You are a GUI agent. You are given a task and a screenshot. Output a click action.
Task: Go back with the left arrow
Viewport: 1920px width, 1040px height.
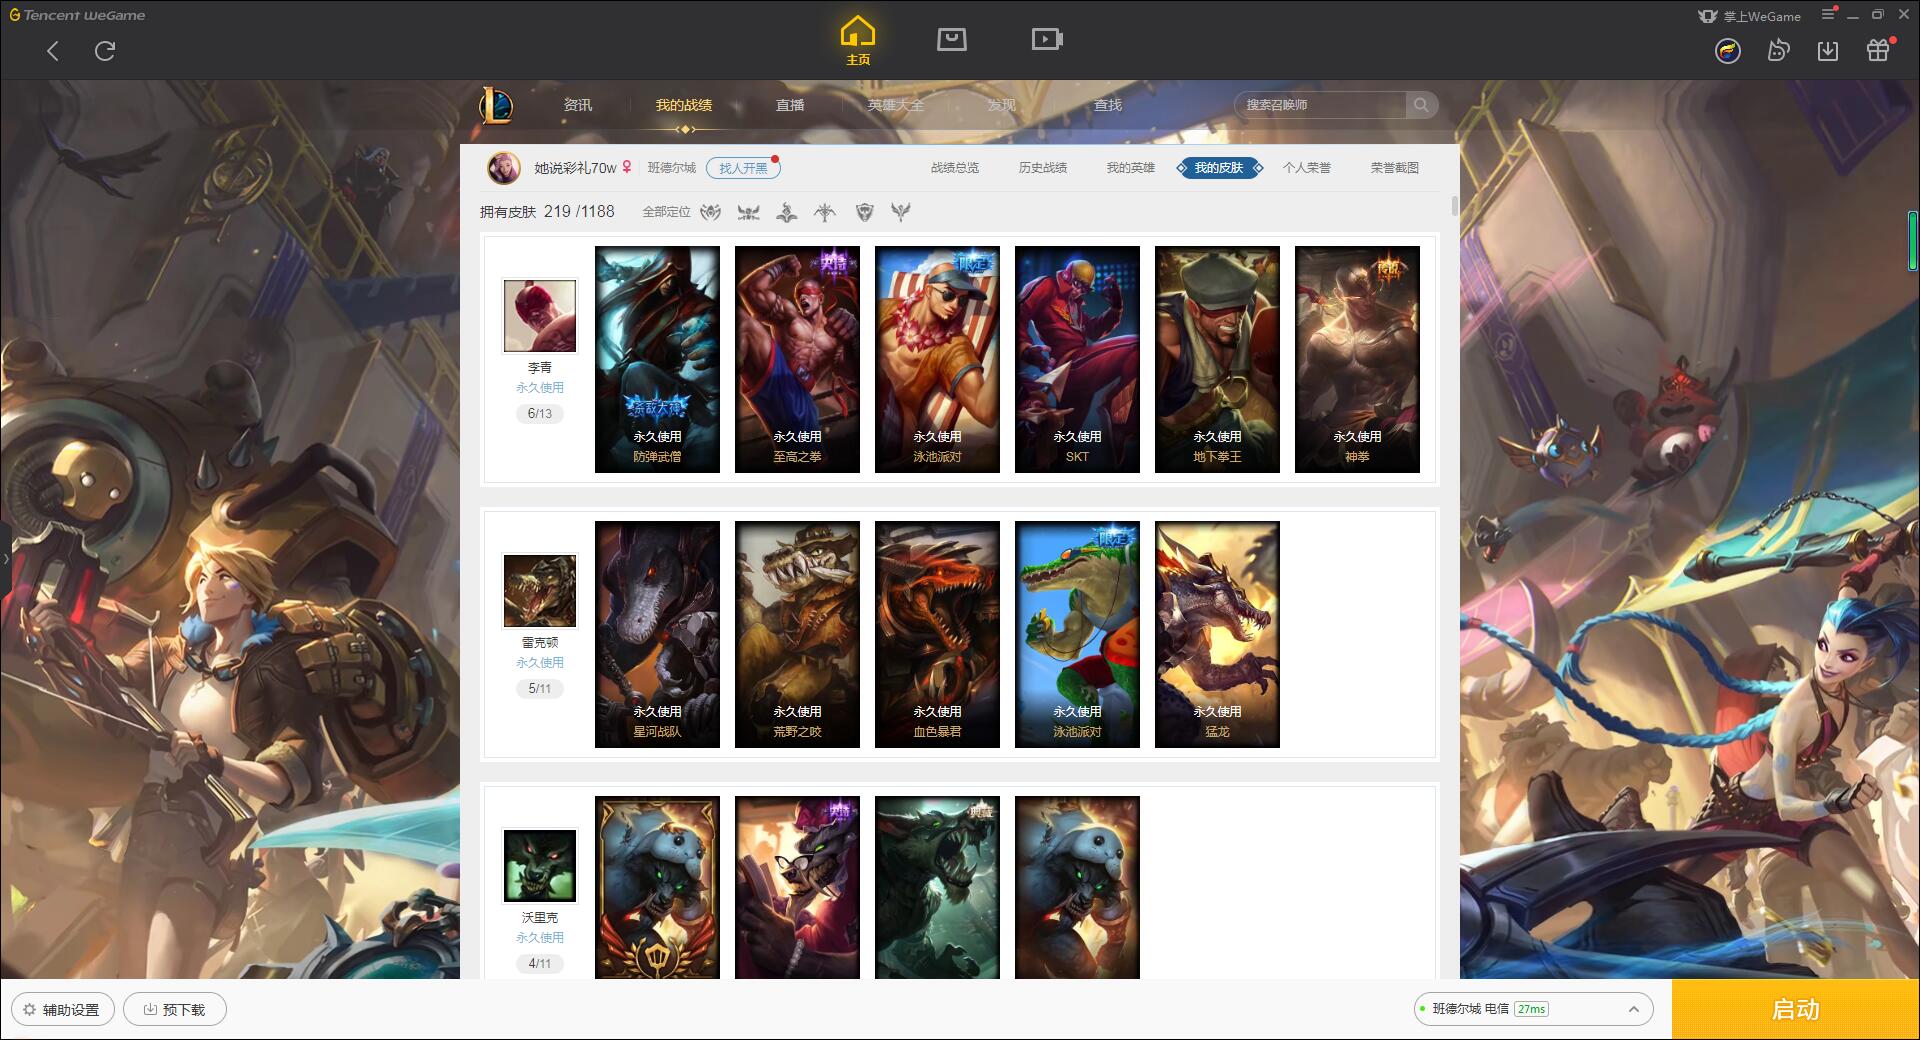point(53,51)
